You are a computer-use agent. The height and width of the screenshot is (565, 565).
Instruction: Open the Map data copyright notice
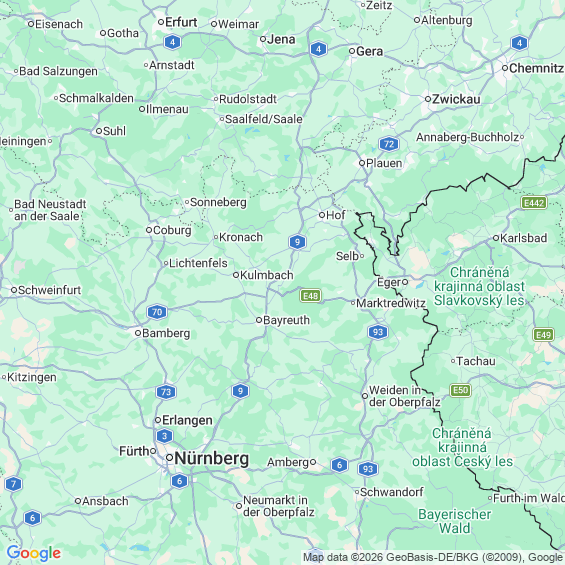coord(433,557)
